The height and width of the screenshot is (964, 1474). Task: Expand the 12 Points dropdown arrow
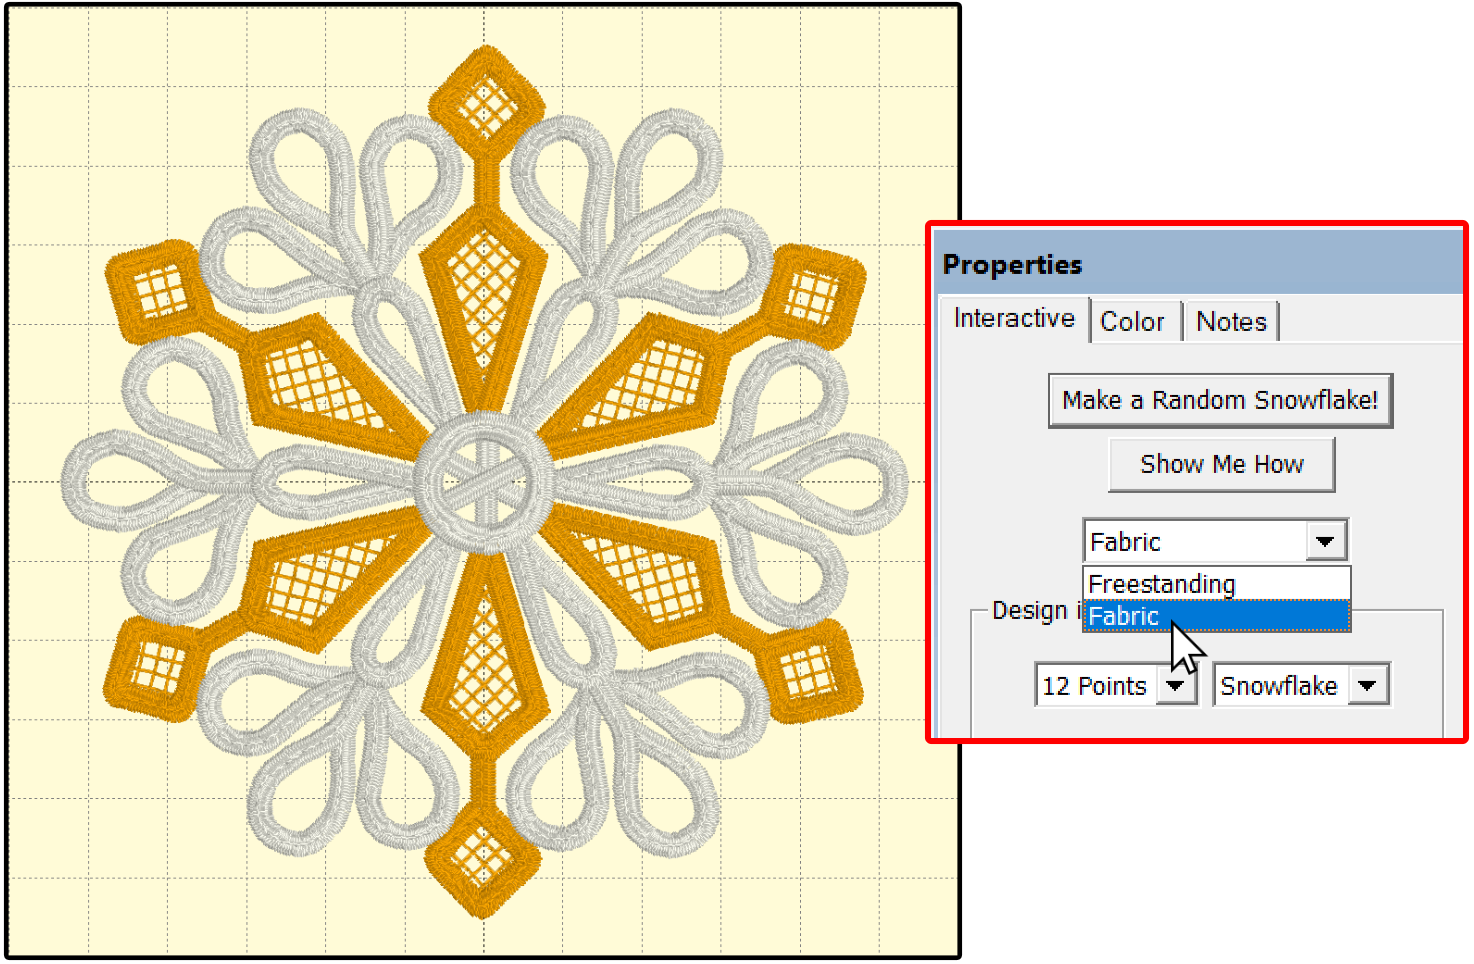(x=1176, y=686)
